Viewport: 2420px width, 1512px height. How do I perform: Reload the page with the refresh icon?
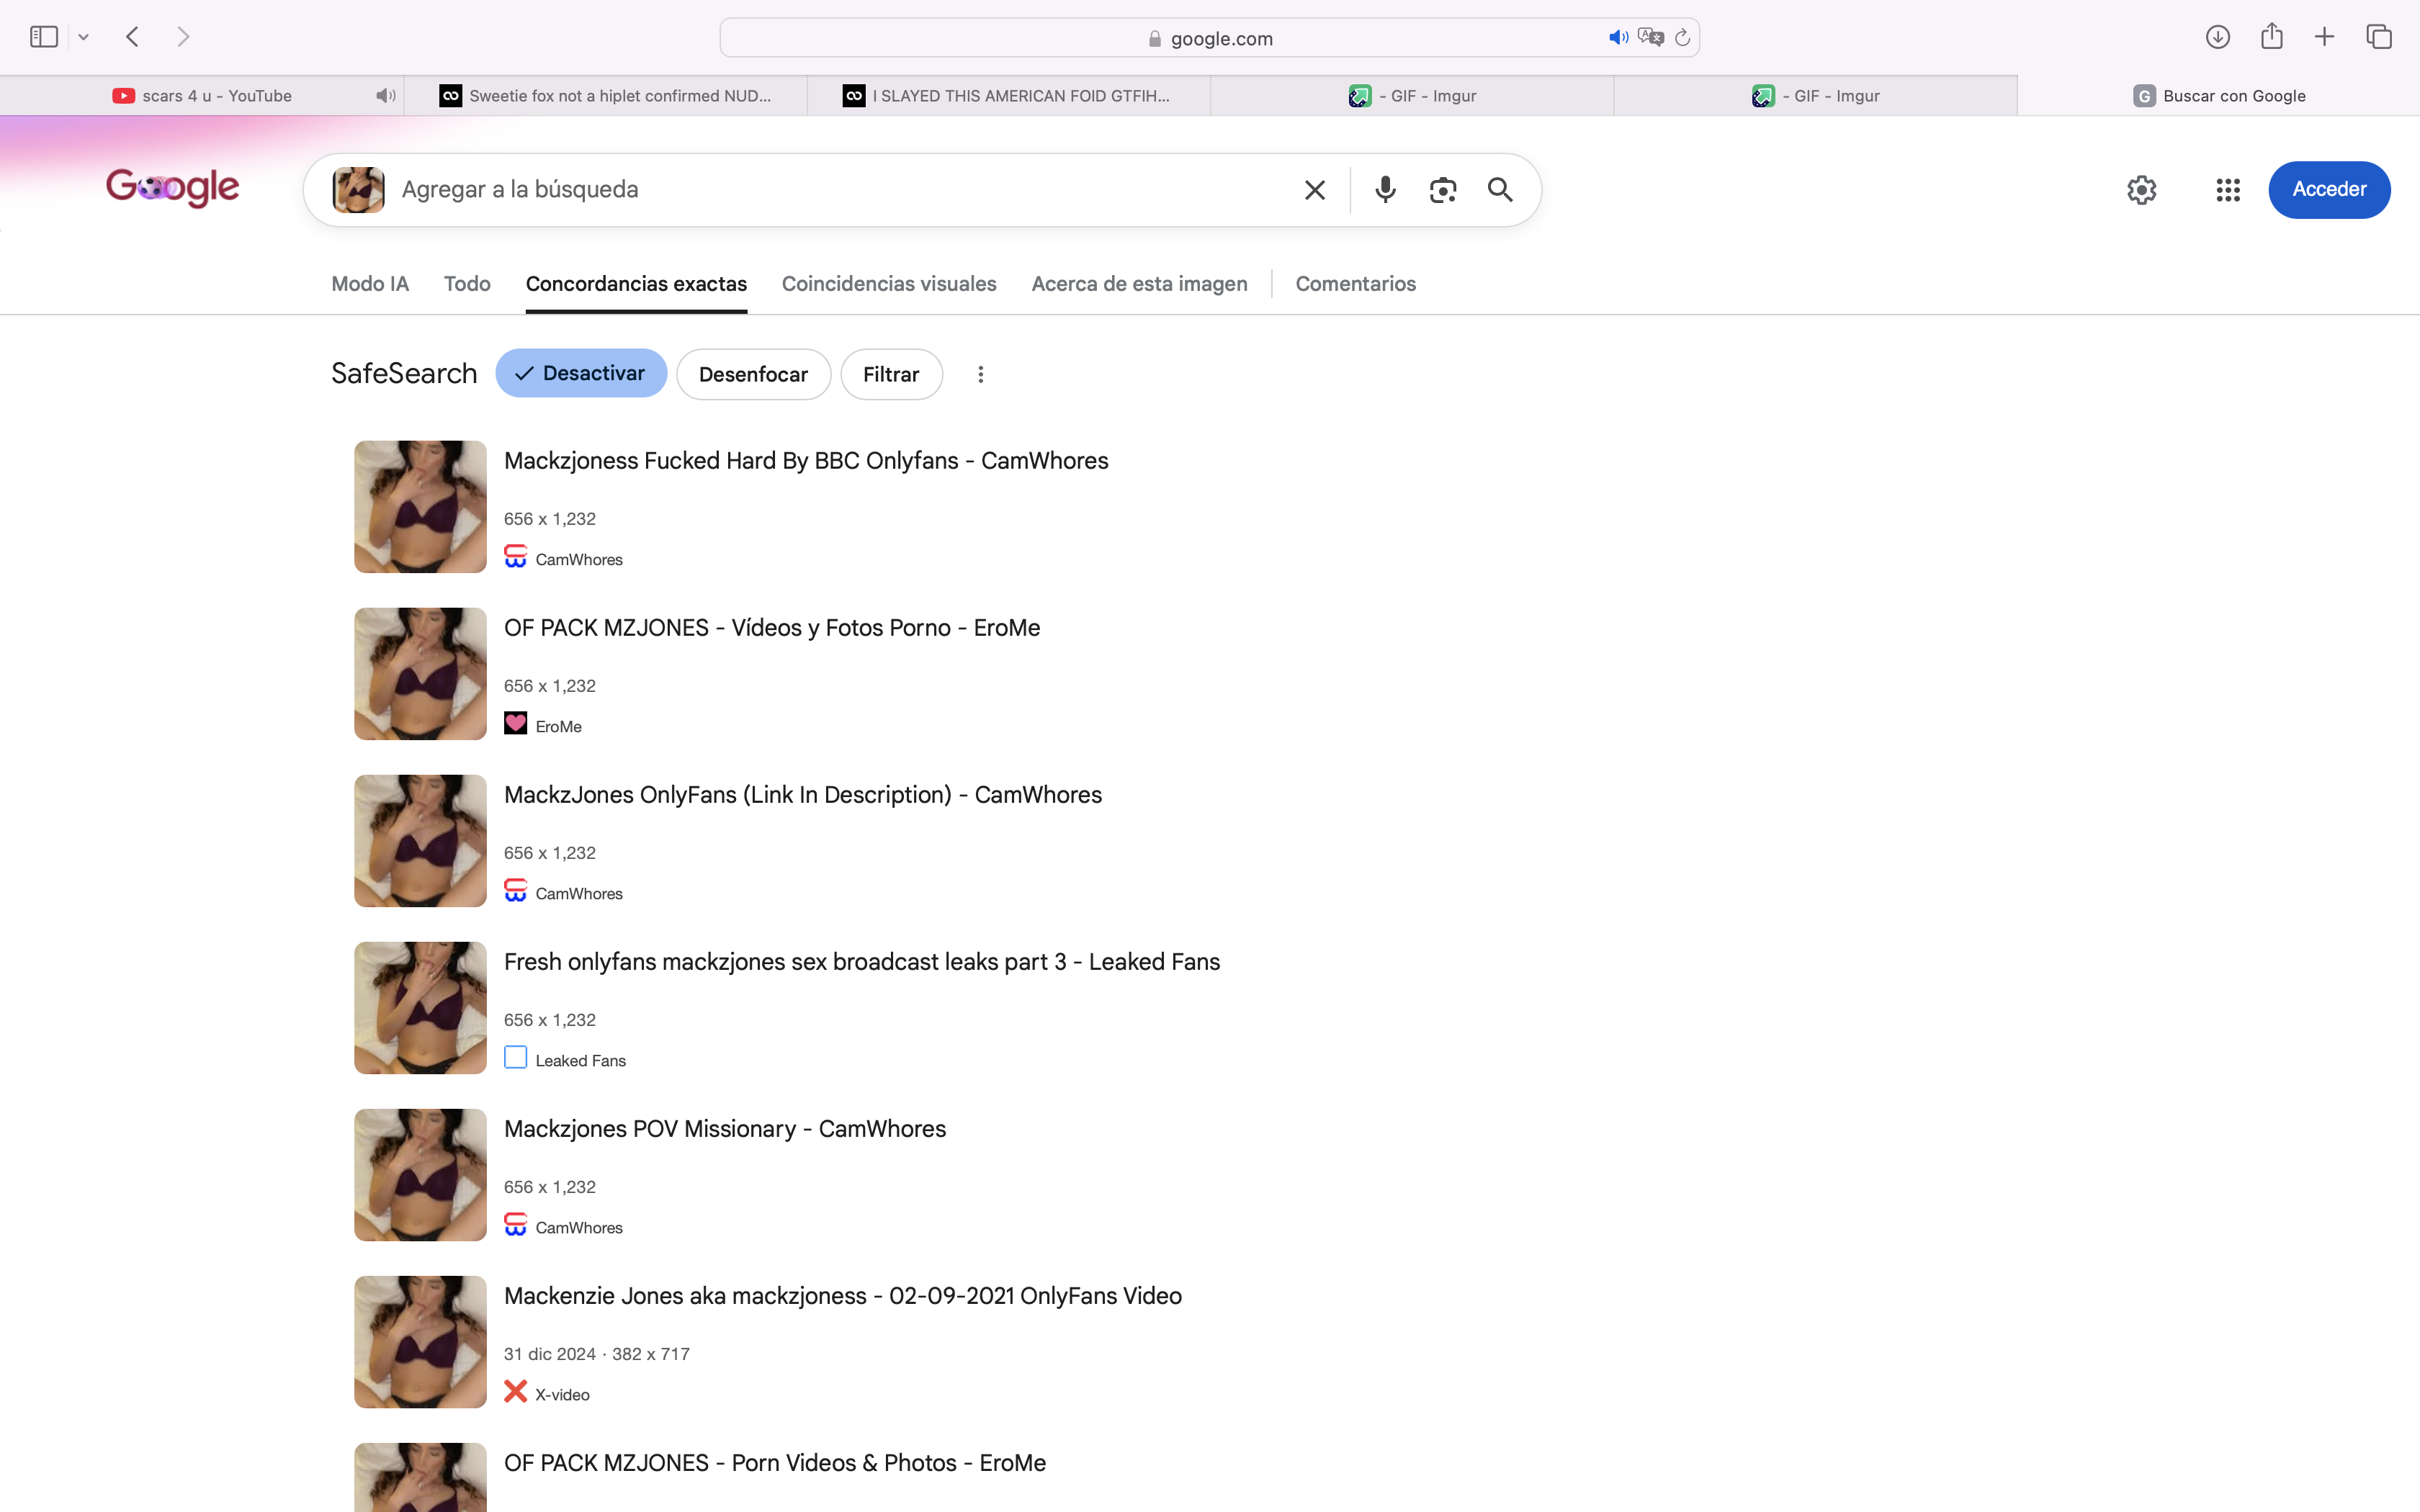pyautogui.click(x=1682, y=37)
